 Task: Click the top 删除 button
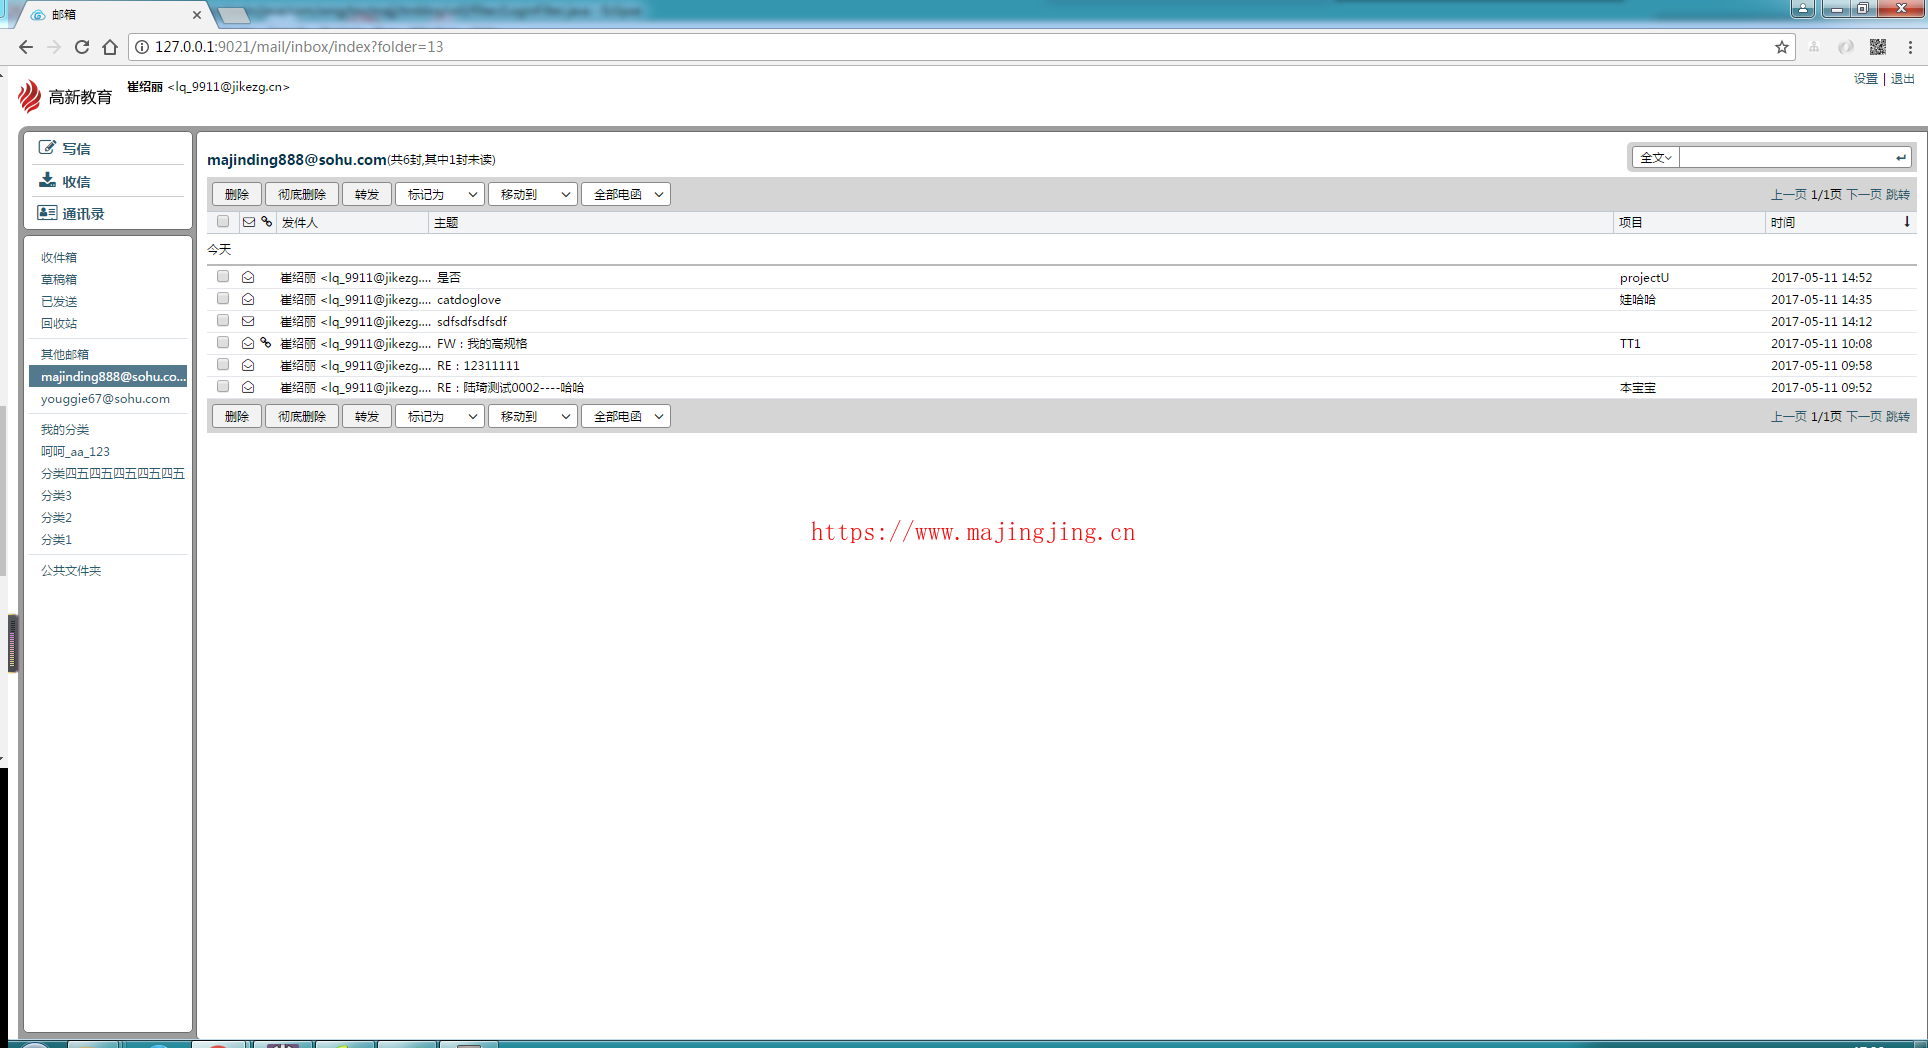click(237, 194)
